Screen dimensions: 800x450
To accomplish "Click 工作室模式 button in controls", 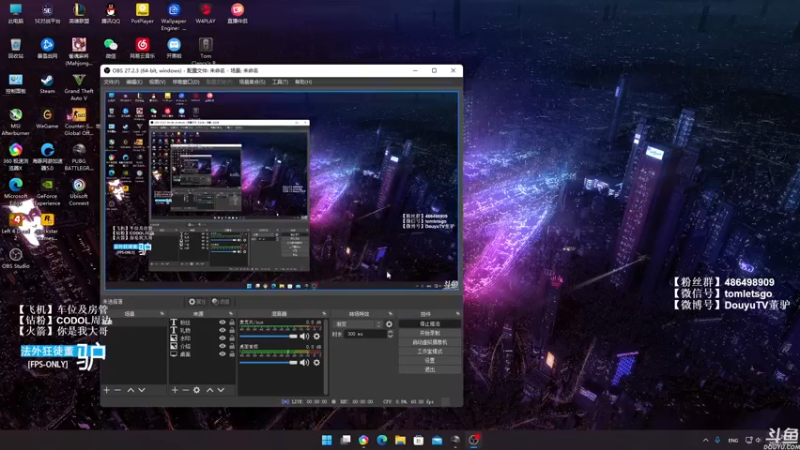I will 430,352.
